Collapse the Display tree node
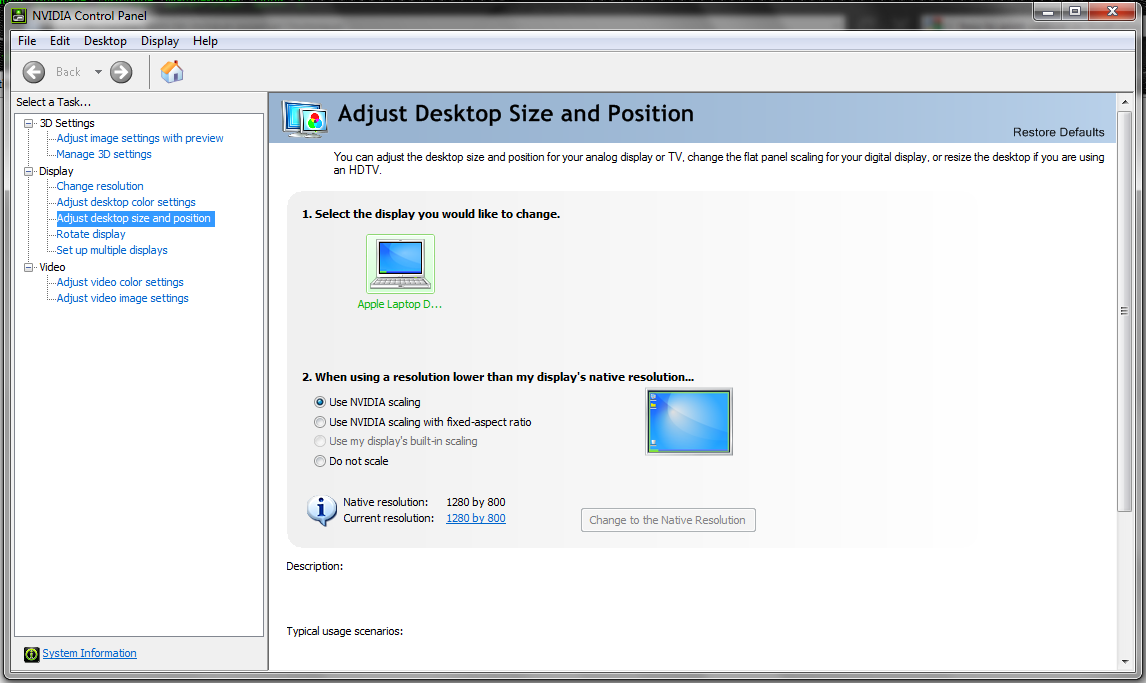Image resolution: width=1146 pixels, height=683 pixels. point(29,172)
